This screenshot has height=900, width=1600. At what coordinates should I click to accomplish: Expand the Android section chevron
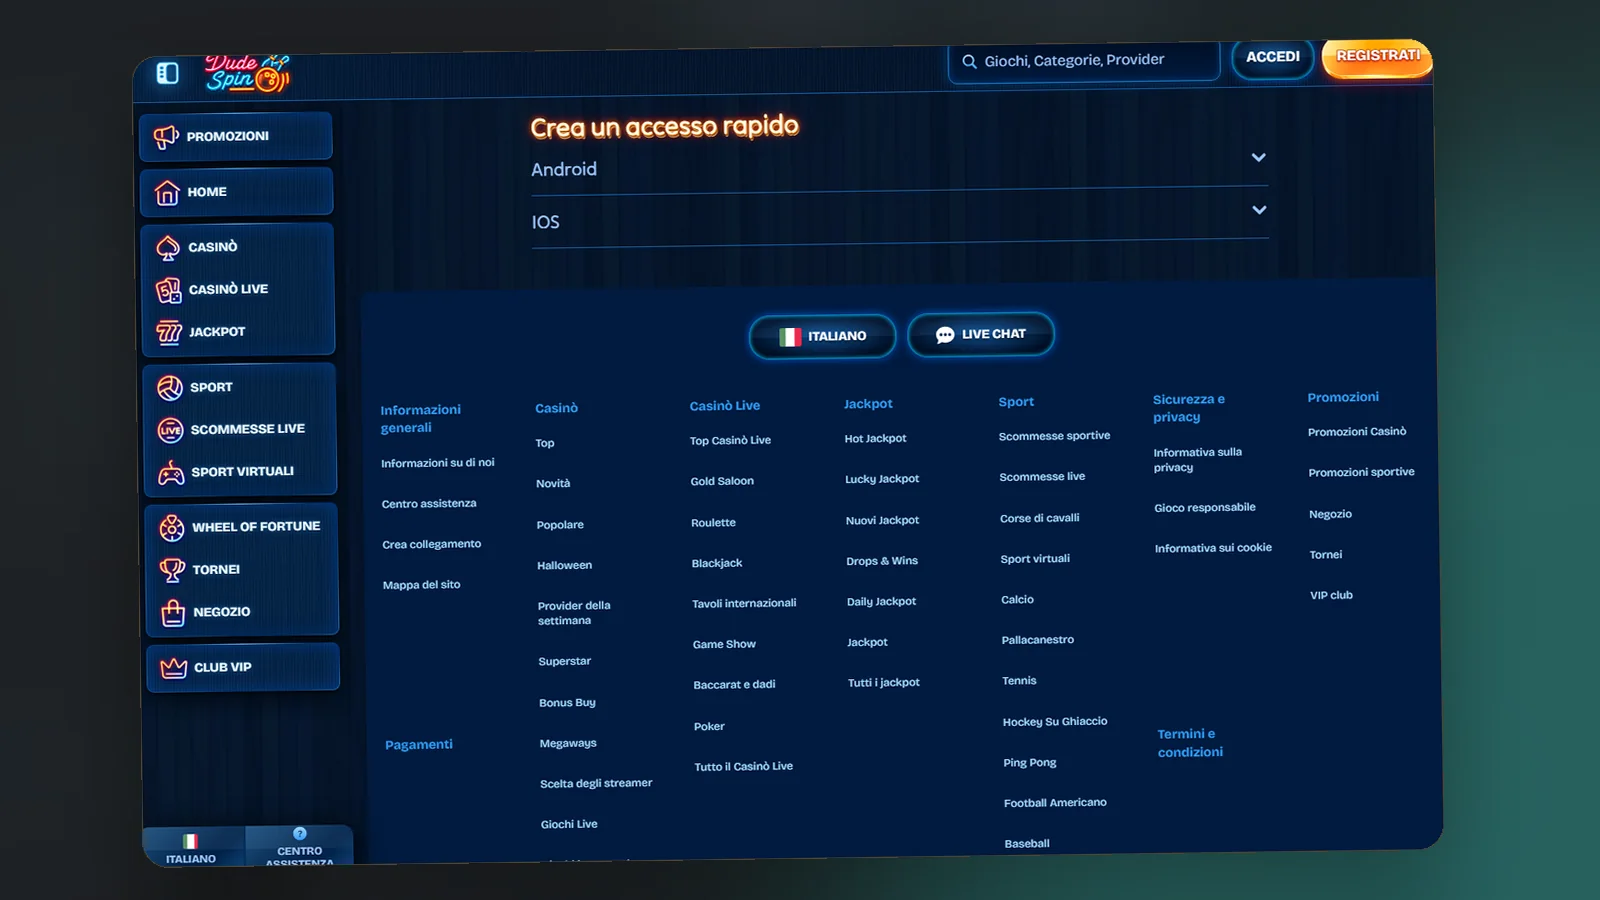coord(1259,157)
